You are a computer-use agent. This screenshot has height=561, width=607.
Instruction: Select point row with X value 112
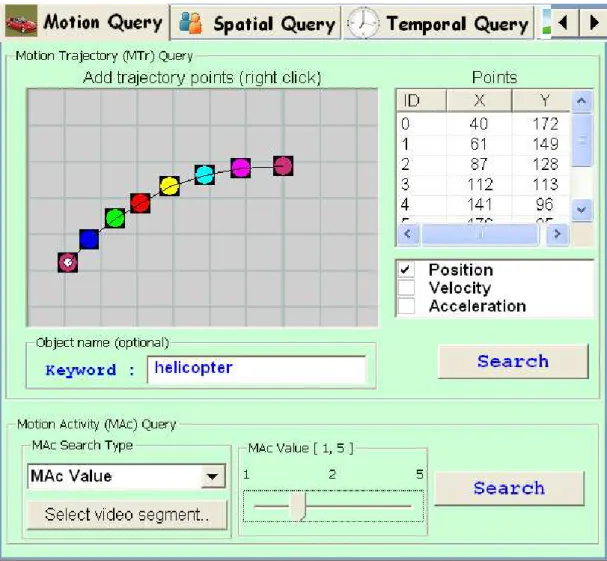pos(483,184)
